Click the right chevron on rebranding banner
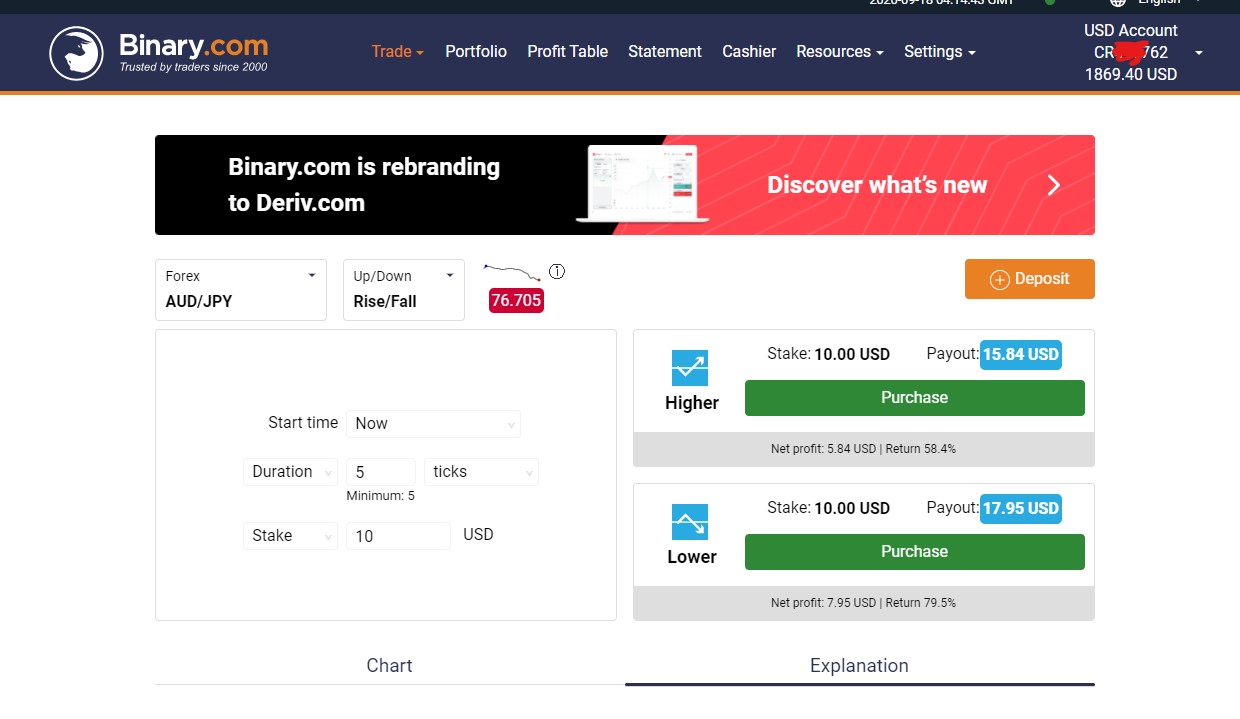This screenshot has width=1240, height=719. 1054,185
